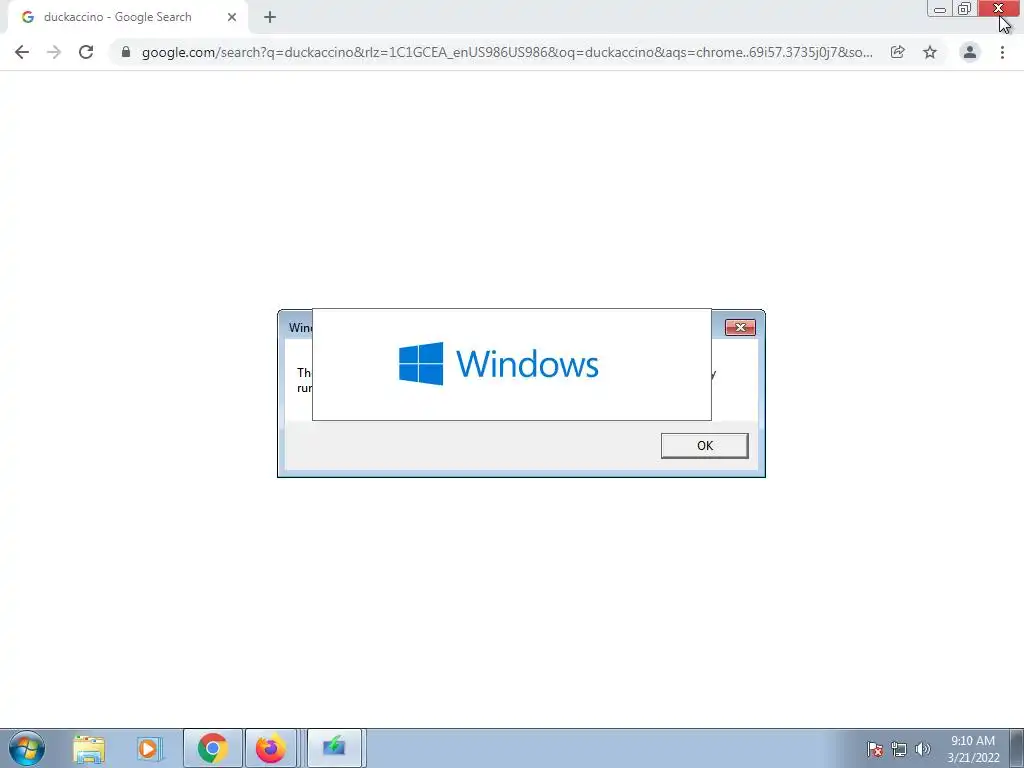
Task: Share this page using the share icon
Action: click(x=897, y=52)
